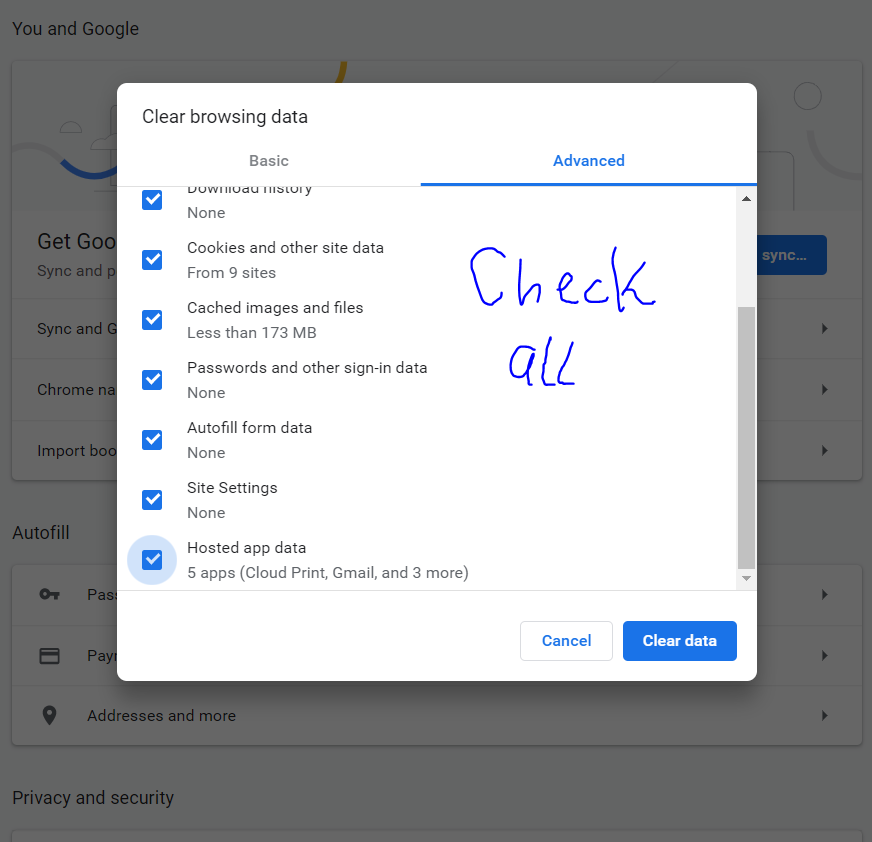This screenshot has height=842, width=872.
Task: Click the location pin Addresses icon
Action: pyautogui.click(x=49, y=715)
